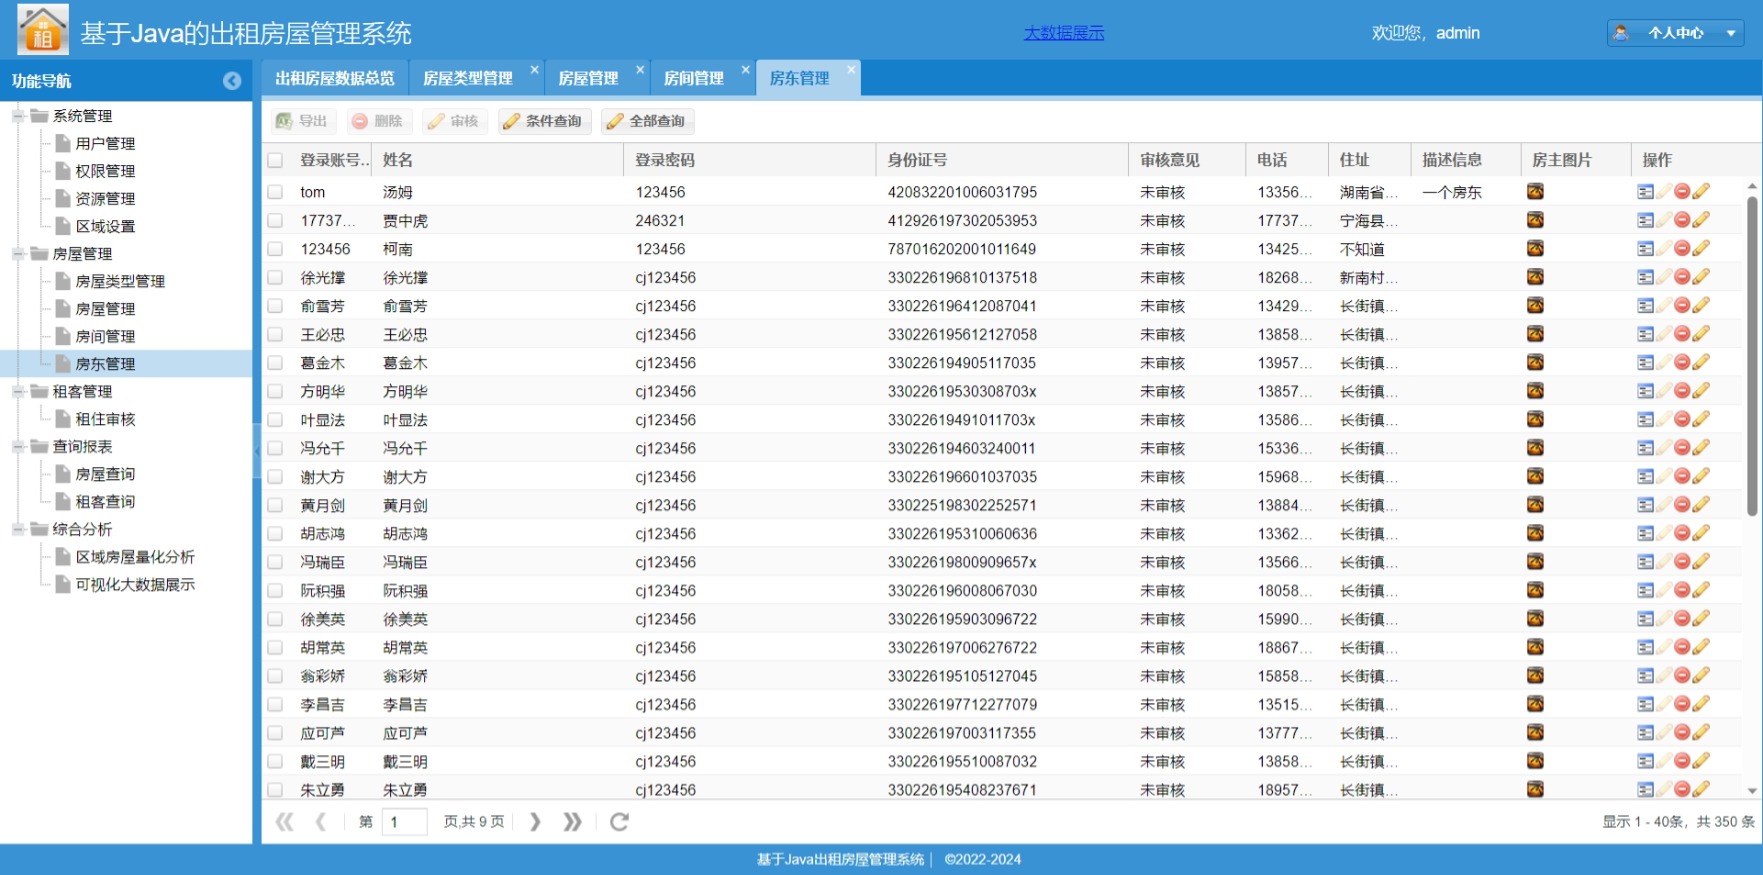1763x875 pixels.
Task: Click 全部查询 button
Action: click(648, 121)
